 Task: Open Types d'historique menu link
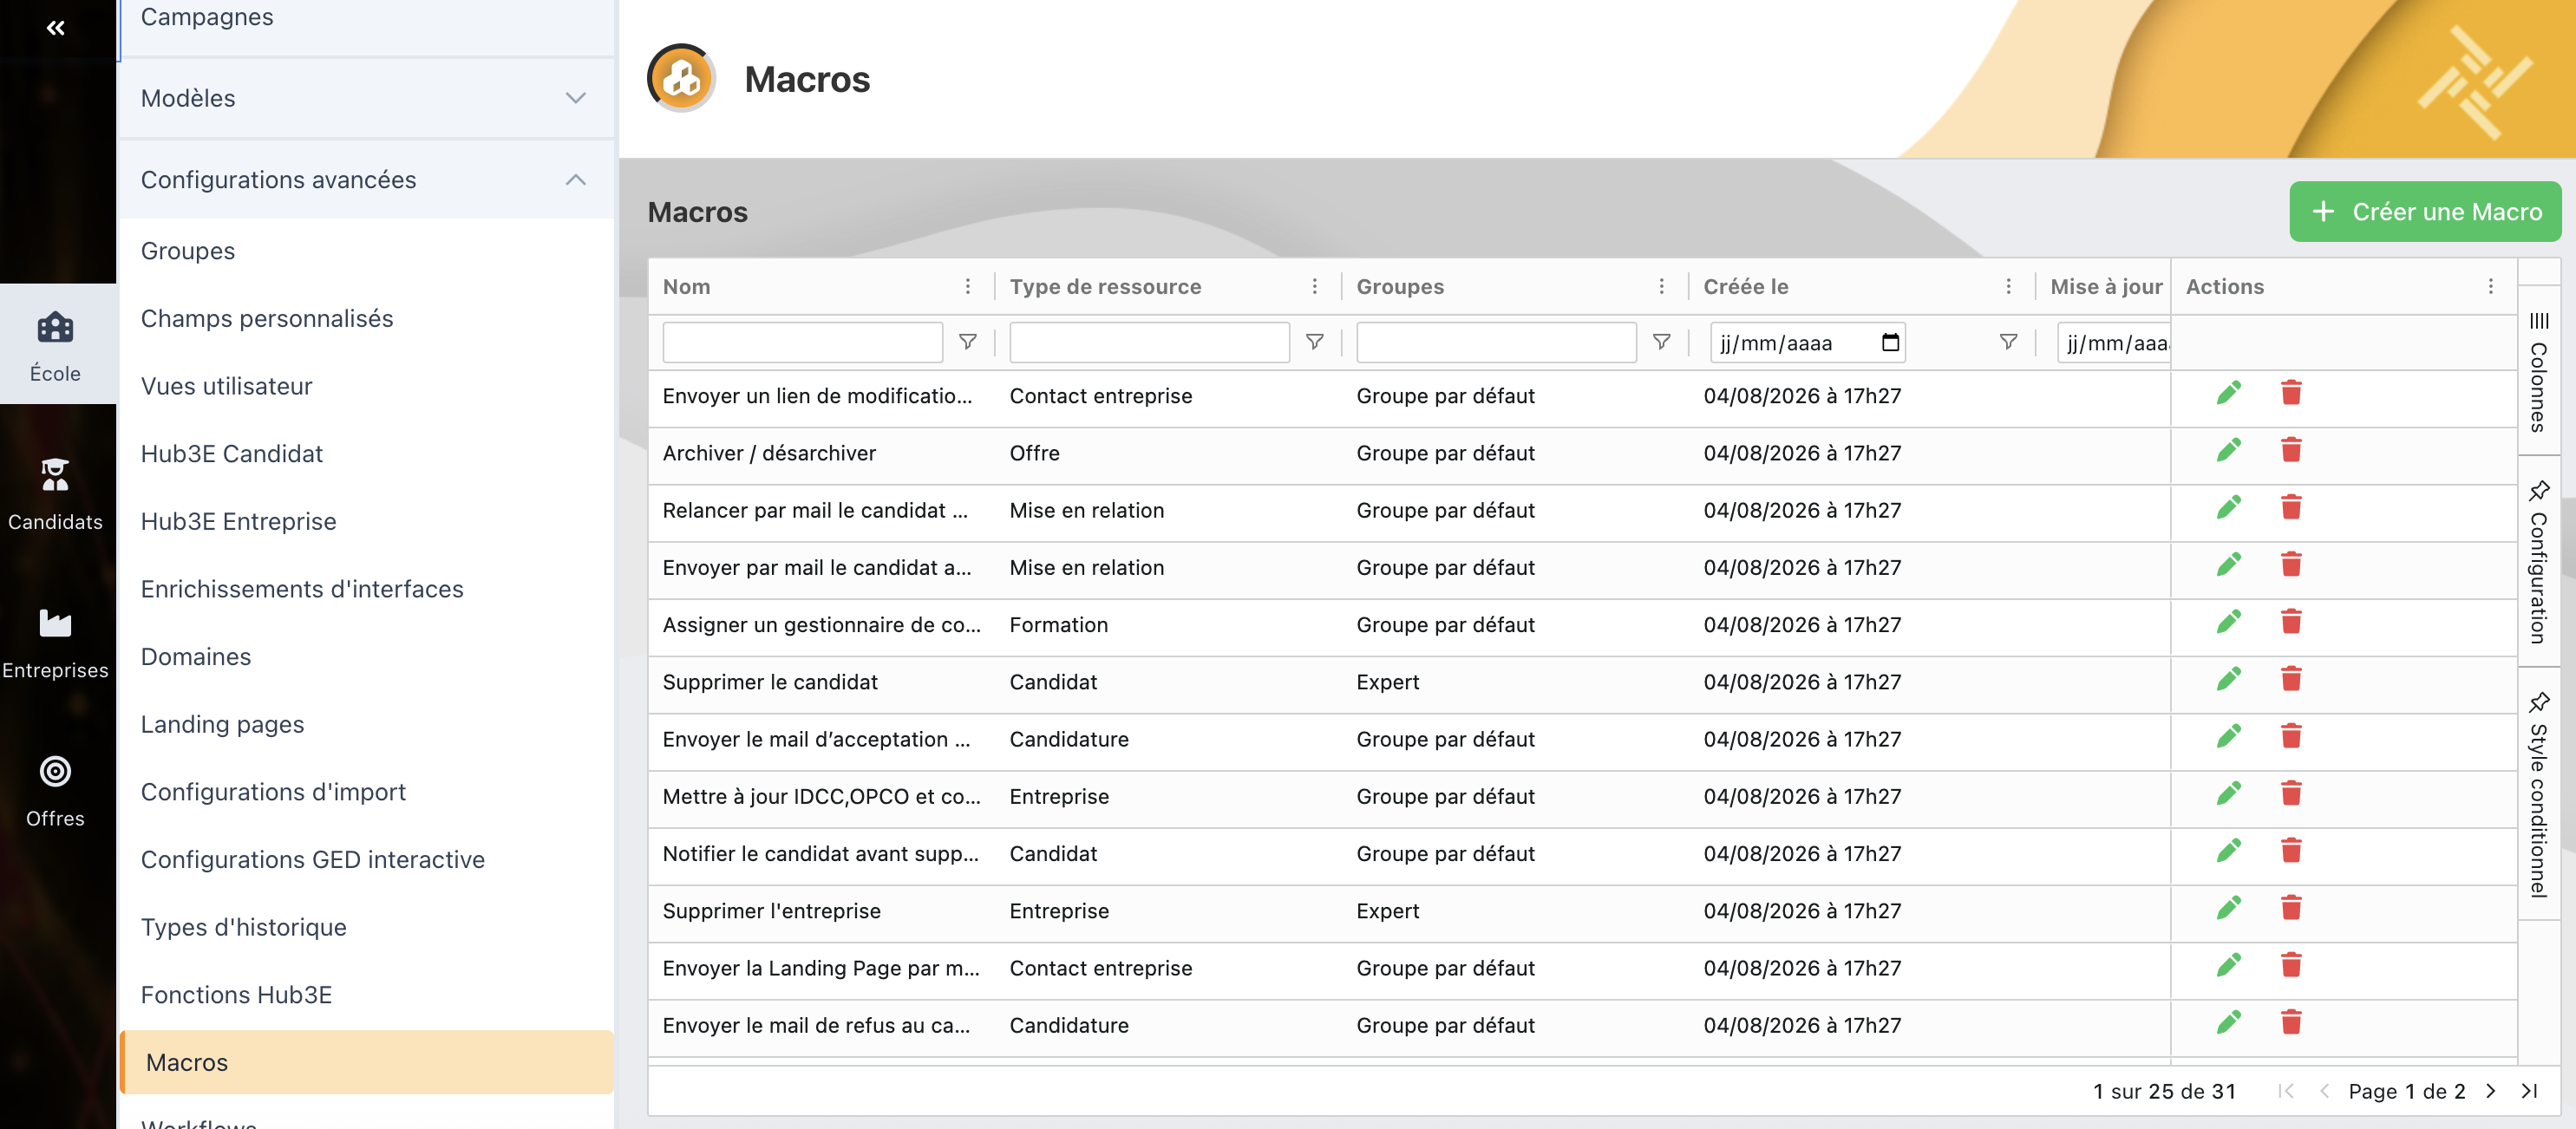[244, 927]
